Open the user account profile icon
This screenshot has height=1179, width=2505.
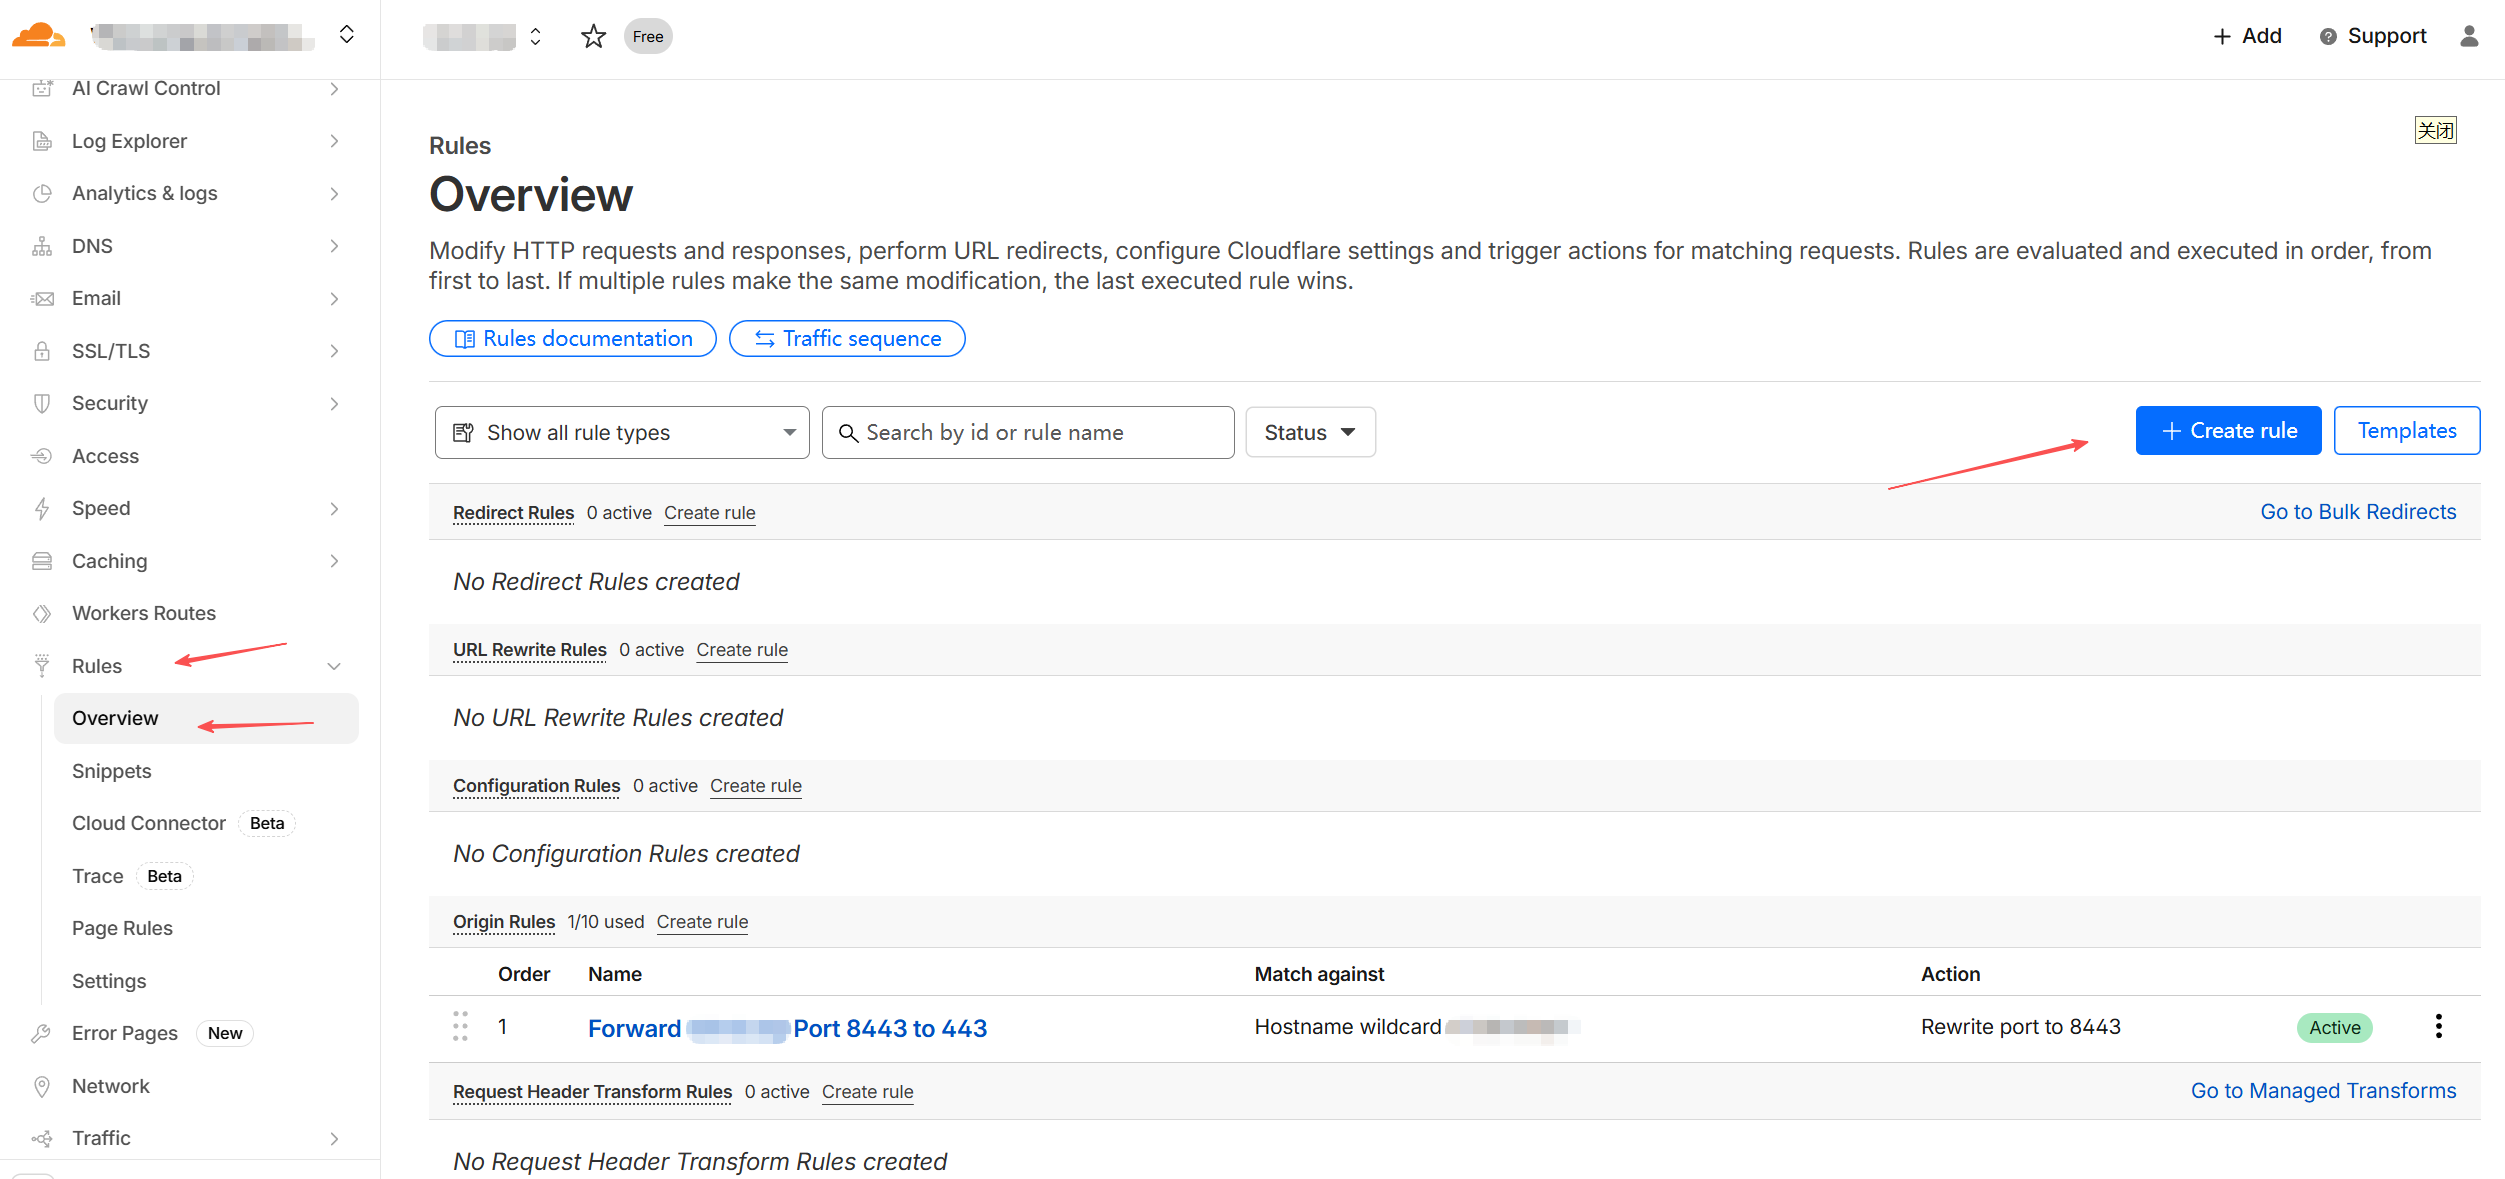(x=2468, y=36)
